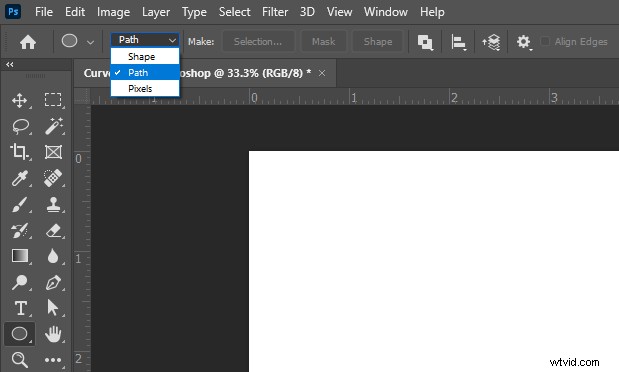Click the Home icon in options bar
Image resolution: width=619 pixels, height=372 pixels.
pyautogui.click(x=28, y=42)
